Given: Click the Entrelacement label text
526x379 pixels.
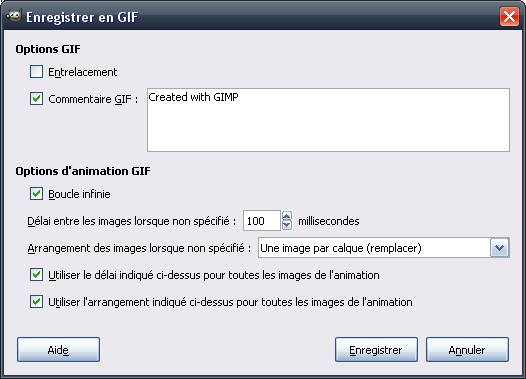Looking at the screenshot, I should tap(83, 72).
